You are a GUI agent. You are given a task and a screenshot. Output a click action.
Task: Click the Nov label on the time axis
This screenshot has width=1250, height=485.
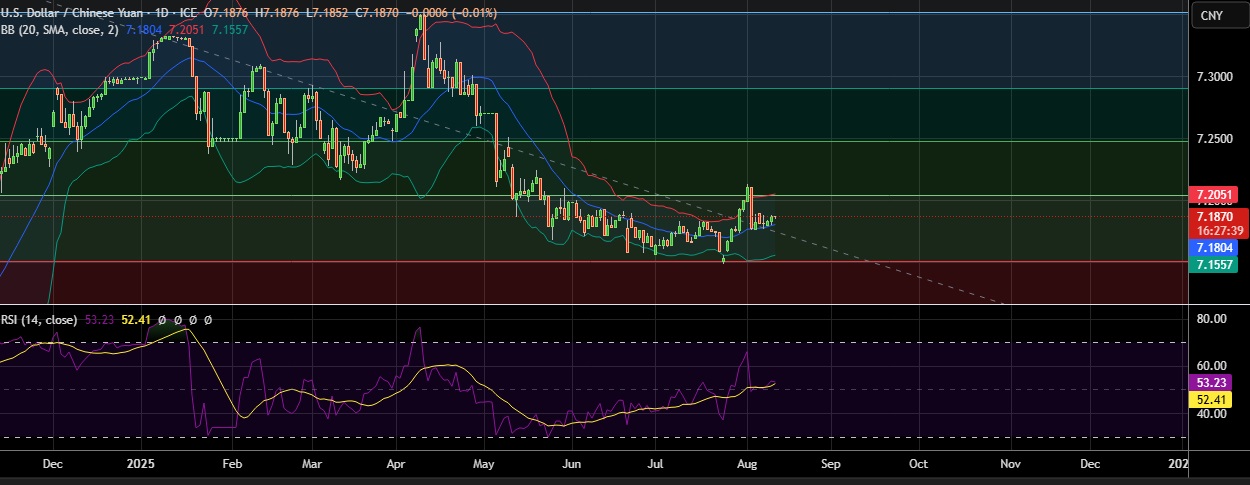(x=1010, y=464)
